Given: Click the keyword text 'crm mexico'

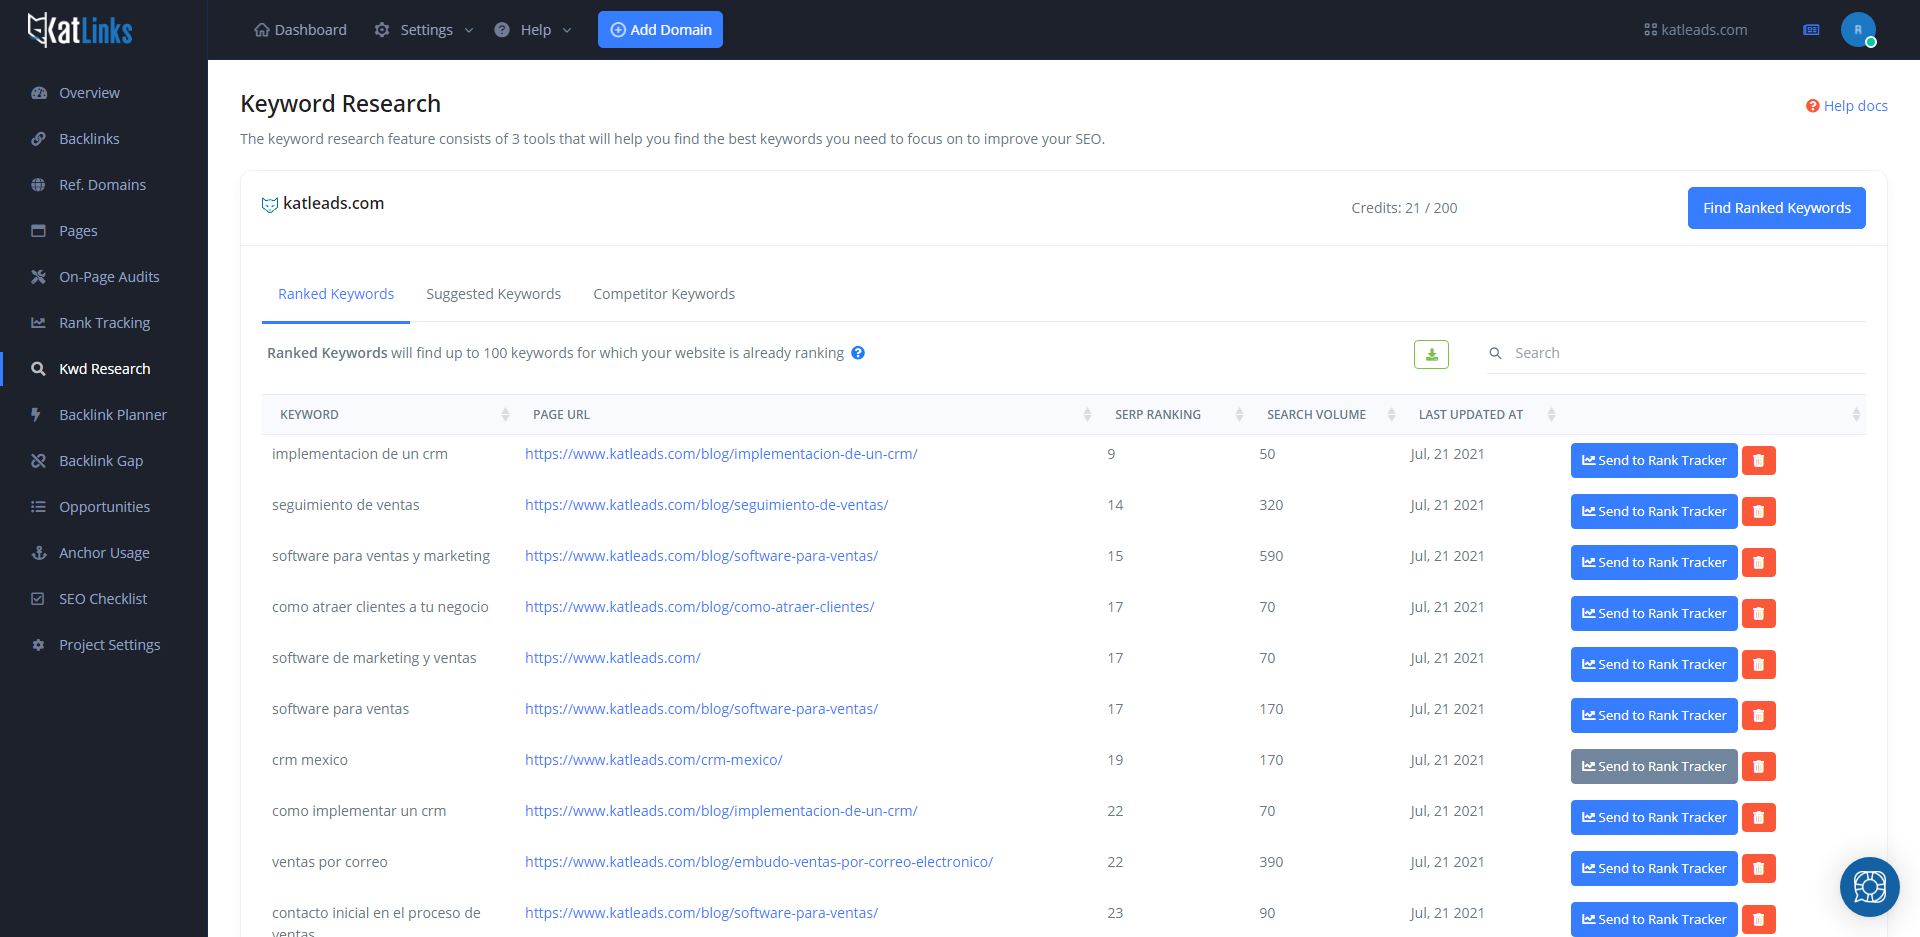Looking at the screenshot, I should pos(310,760).
